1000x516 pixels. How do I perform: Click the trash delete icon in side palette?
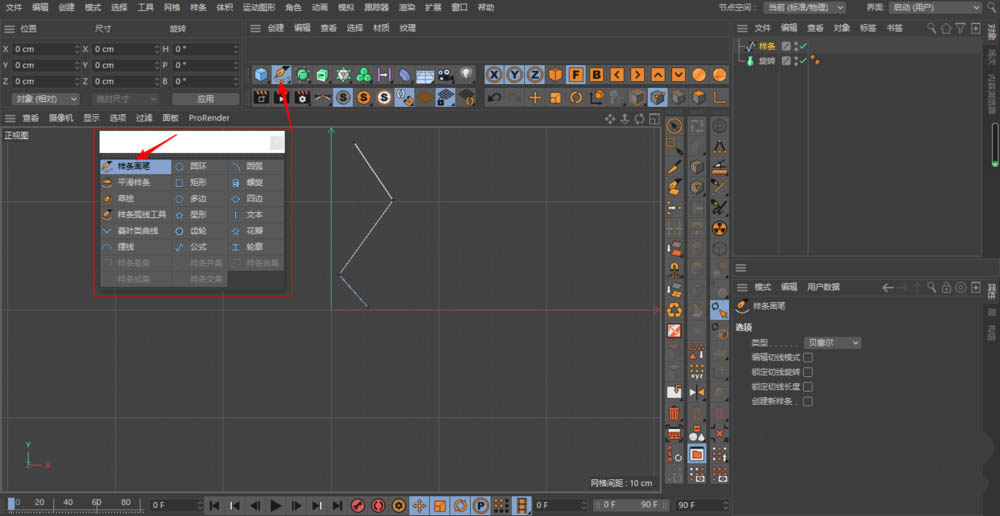(x=674, y=413)
